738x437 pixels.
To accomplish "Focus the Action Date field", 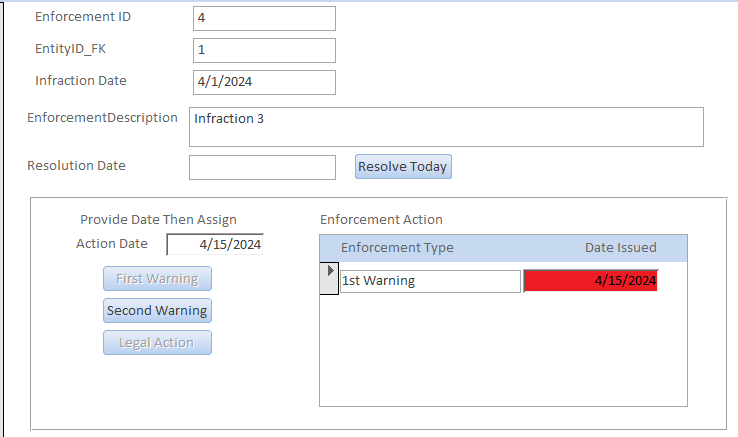I will pyautogui.click(x=215, y=244).
